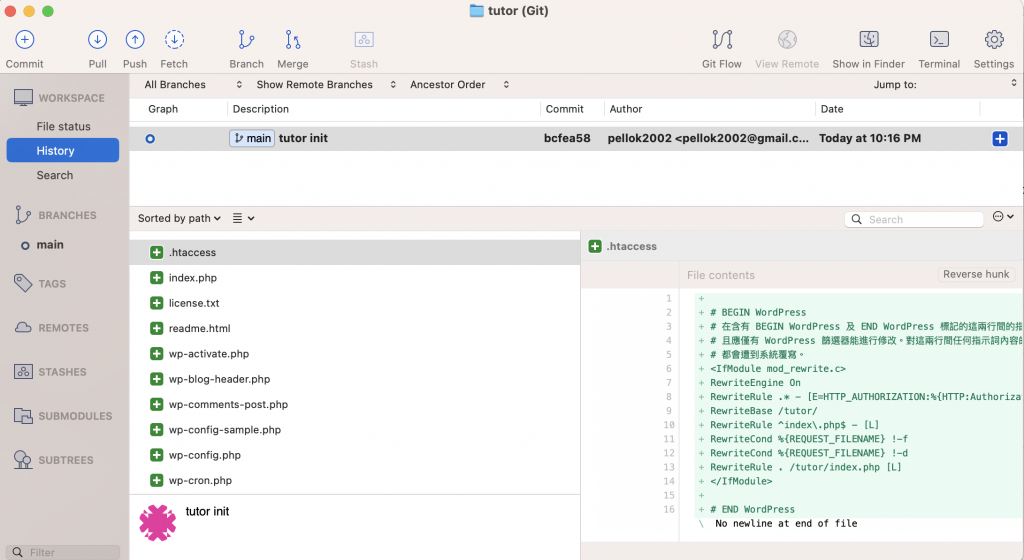Click the sidebar Filter field
Viewport: 1024px width, 560px height.
tap(63, 552)
